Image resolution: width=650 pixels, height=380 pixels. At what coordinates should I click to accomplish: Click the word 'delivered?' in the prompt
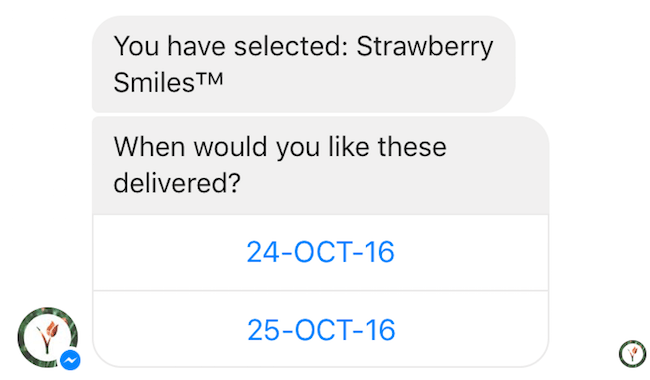(x=177, y=183)
